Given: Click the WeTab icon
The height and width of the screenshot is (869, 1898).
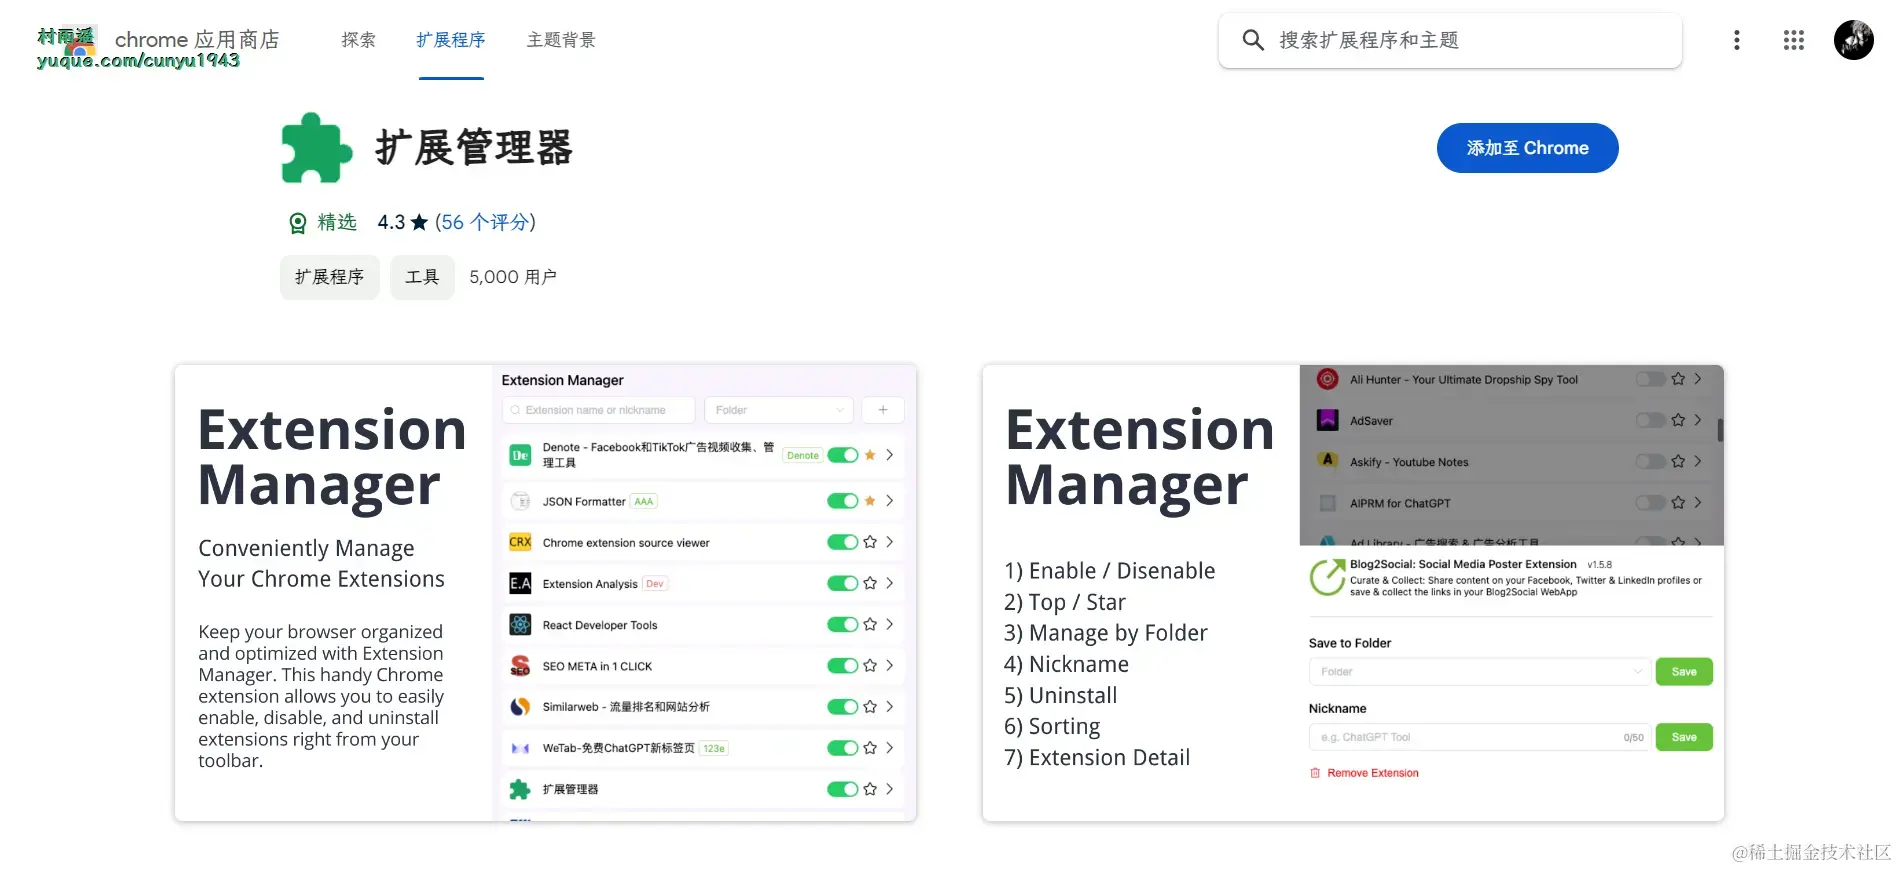Looking at the screenshot, I should click(520, 748).
